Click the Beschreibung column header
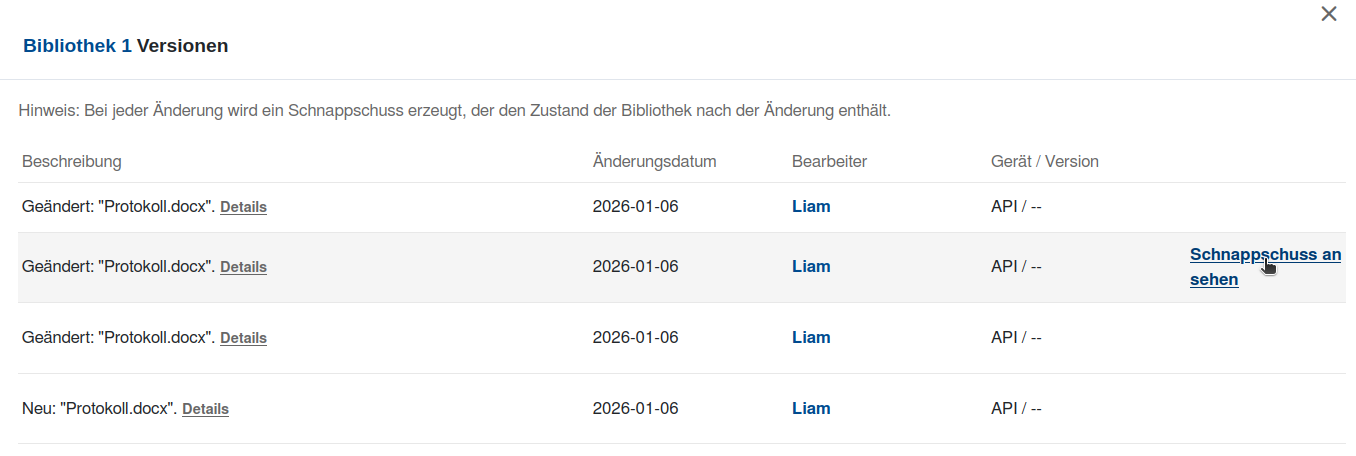Viewport: 1356px width, 456px height. click(x=72, y=161)
